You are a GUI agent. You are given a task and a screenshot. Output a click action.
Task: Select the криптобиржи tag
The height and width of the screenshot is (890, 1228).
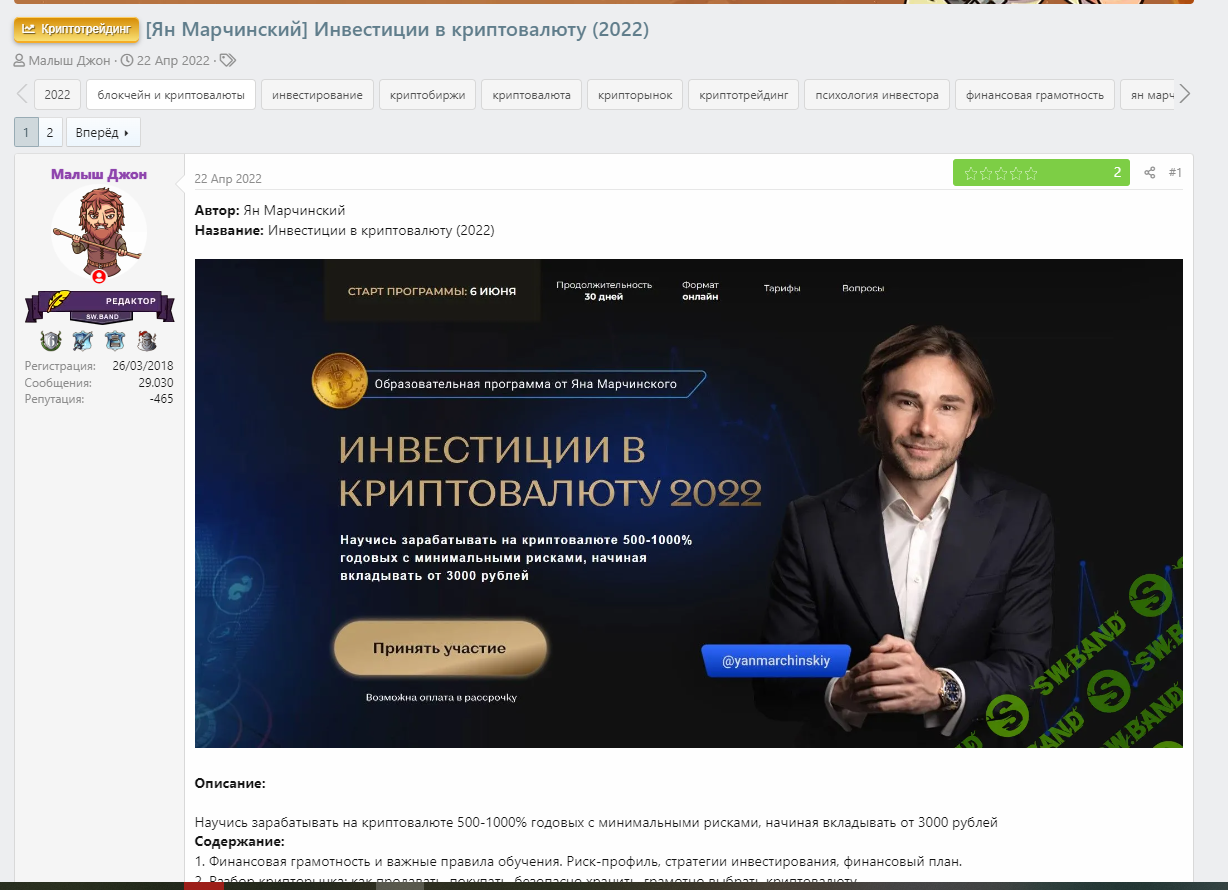pos(428,95)
